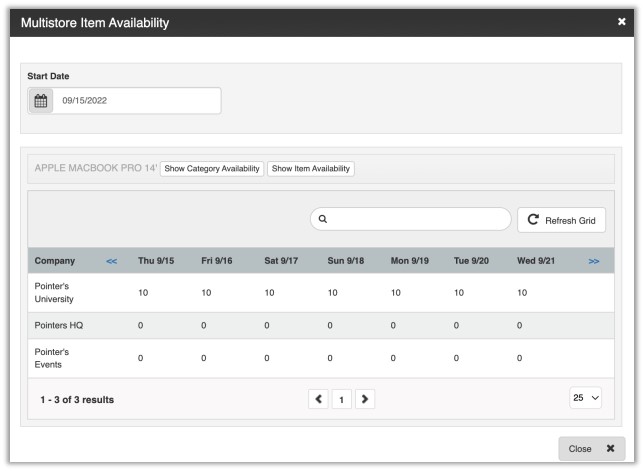Image resolution: width=644 pixels, height=471 pixels.
Task: Click Show Category Availability button
Action: pyautogui.click(x=212, y=169)
